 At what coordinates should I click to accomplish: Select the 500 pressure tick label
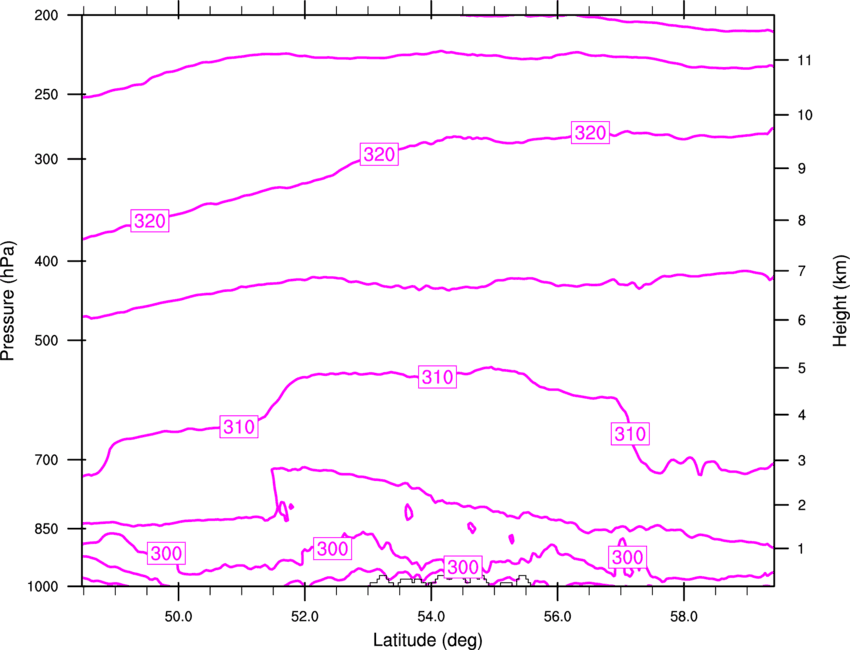click(x=46, y=340)
